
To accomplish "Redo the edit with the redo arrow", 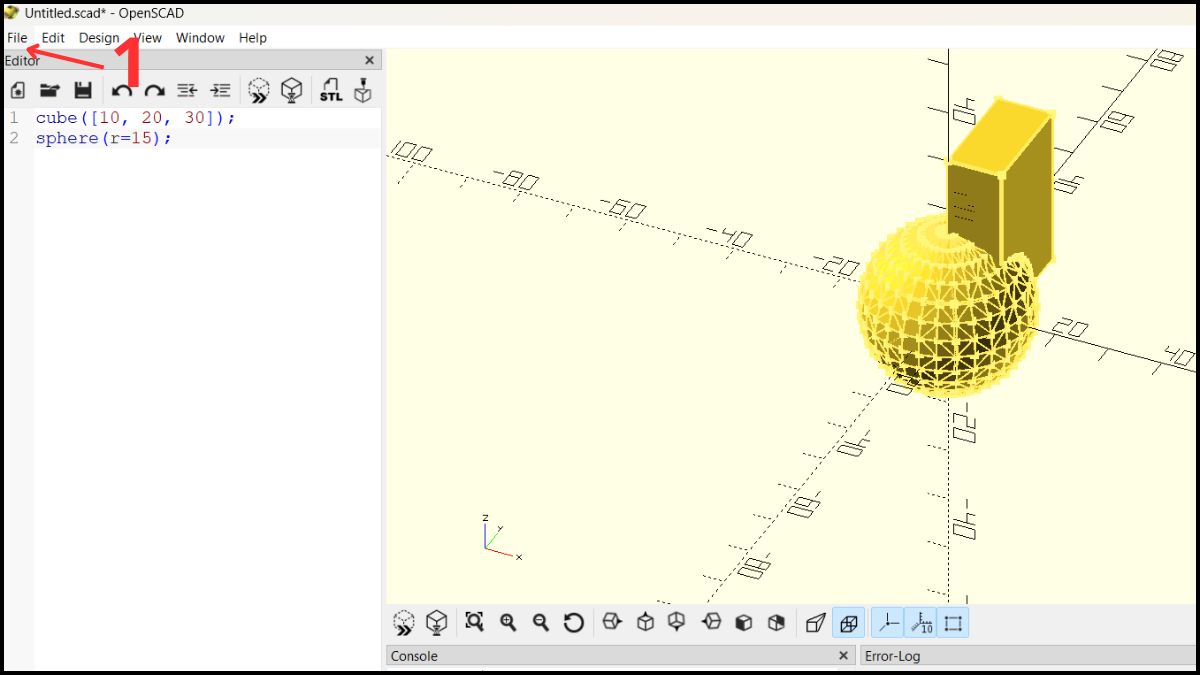I will coord(154,90).
